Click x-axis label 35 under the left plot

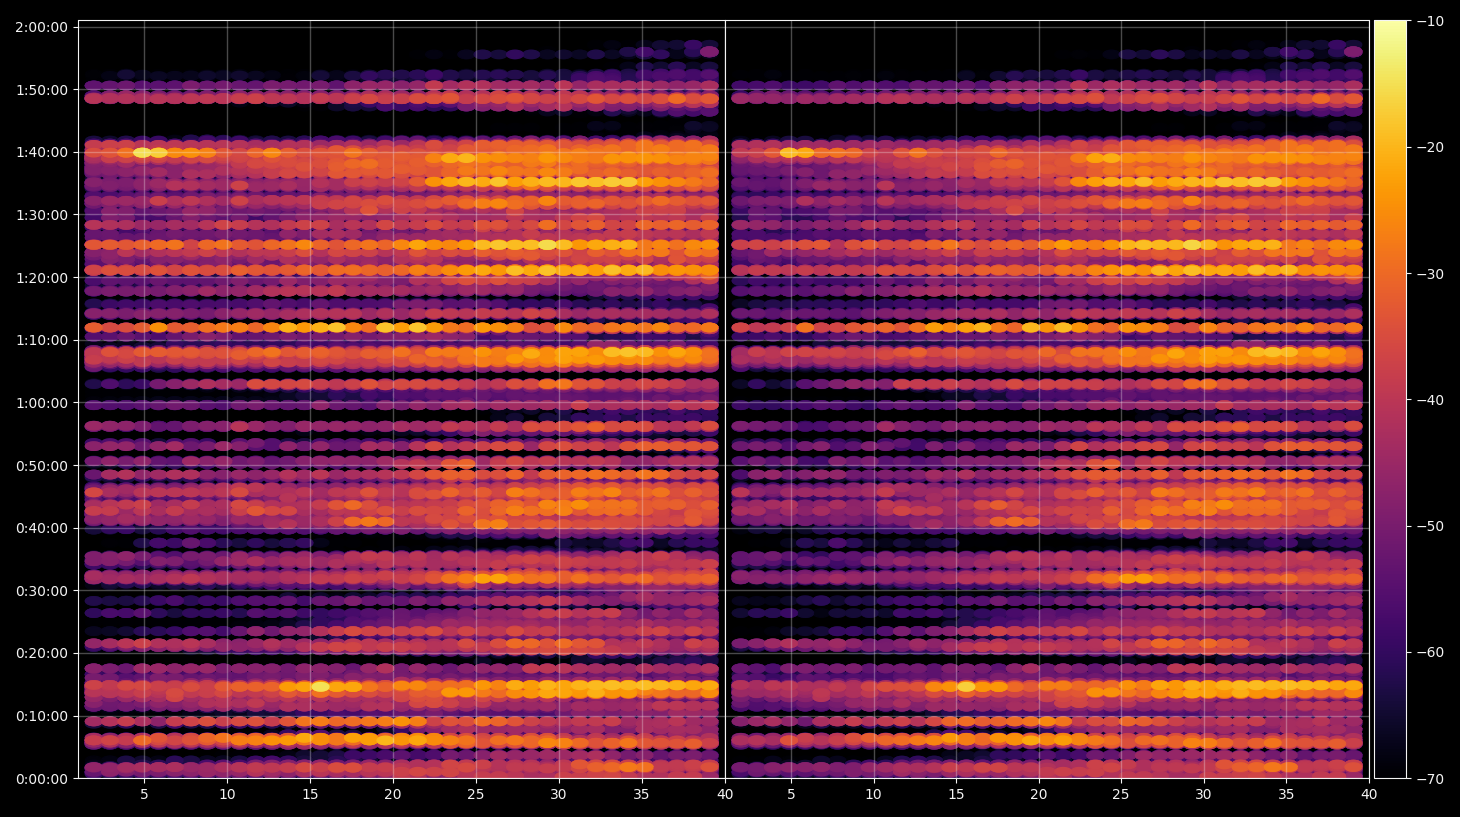point(641,794)
